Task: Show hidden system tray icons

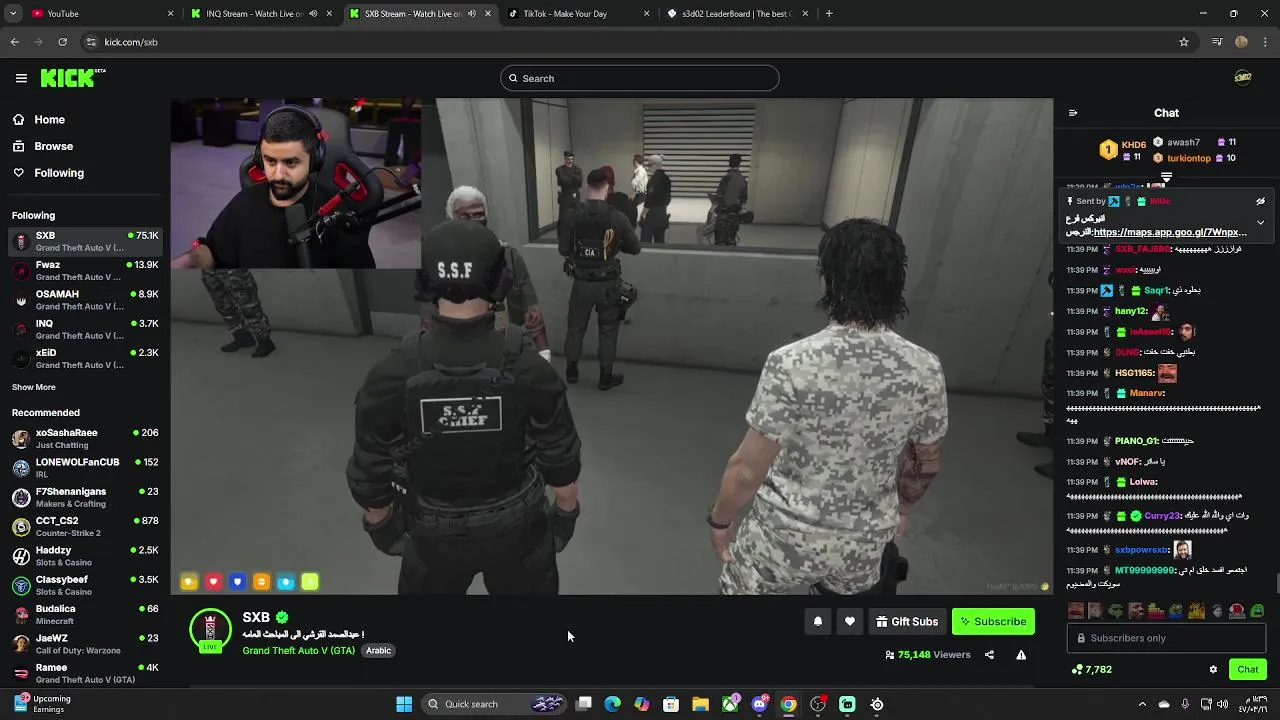Action: [1142, 704]
